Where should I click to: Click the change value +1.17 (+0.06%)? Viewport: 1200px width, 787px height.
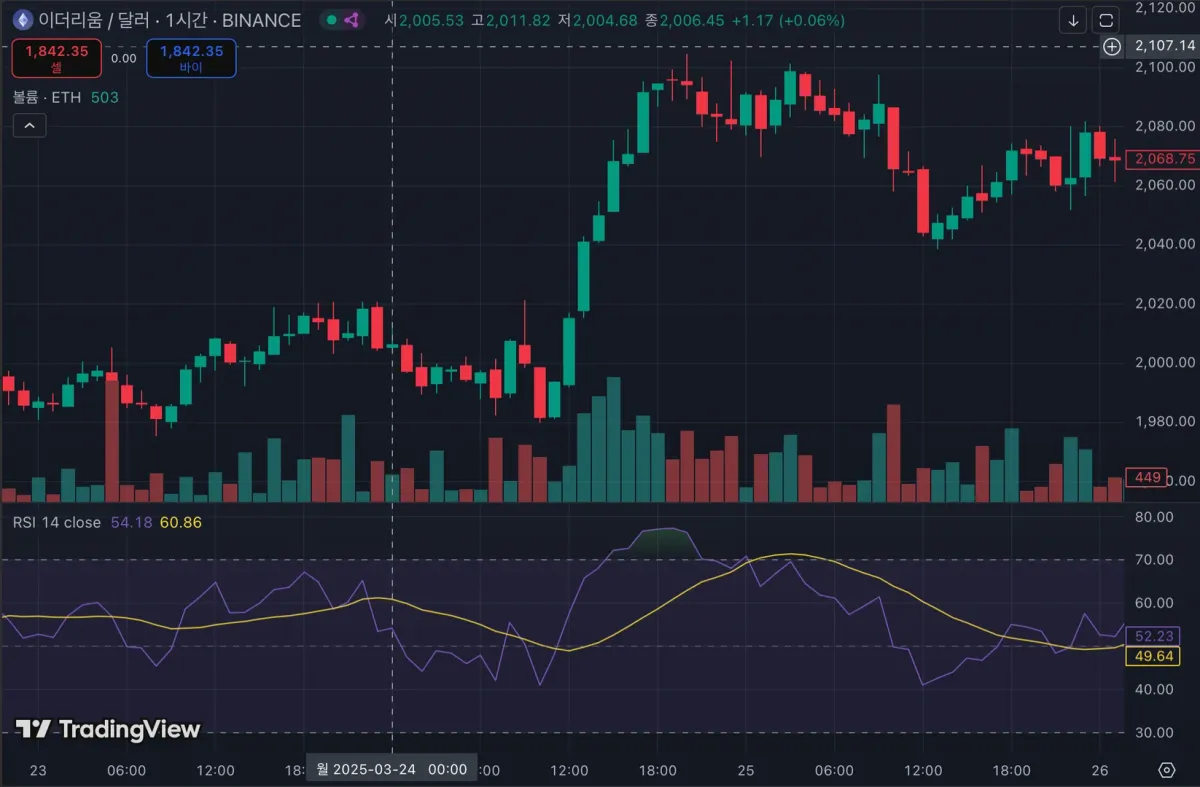point(788,20)
